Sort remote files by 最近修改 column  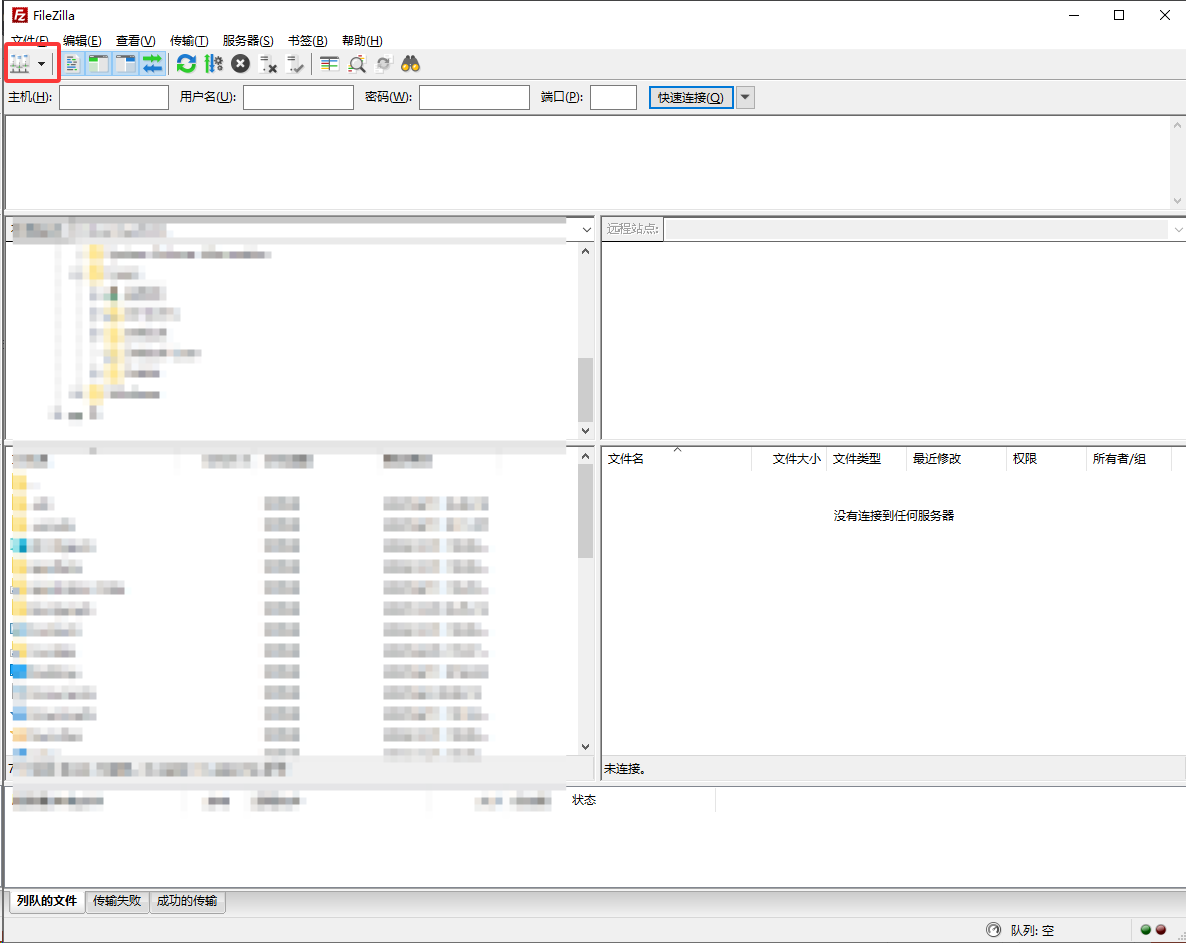(957, 459)
